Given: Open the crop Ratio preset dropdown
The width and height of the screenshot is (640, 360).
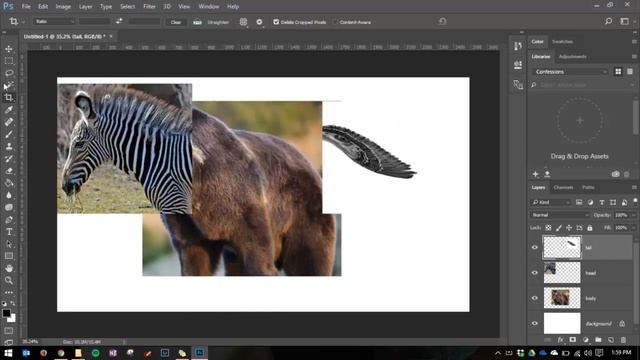Looking at the screenshot, I should coord(55,21).
